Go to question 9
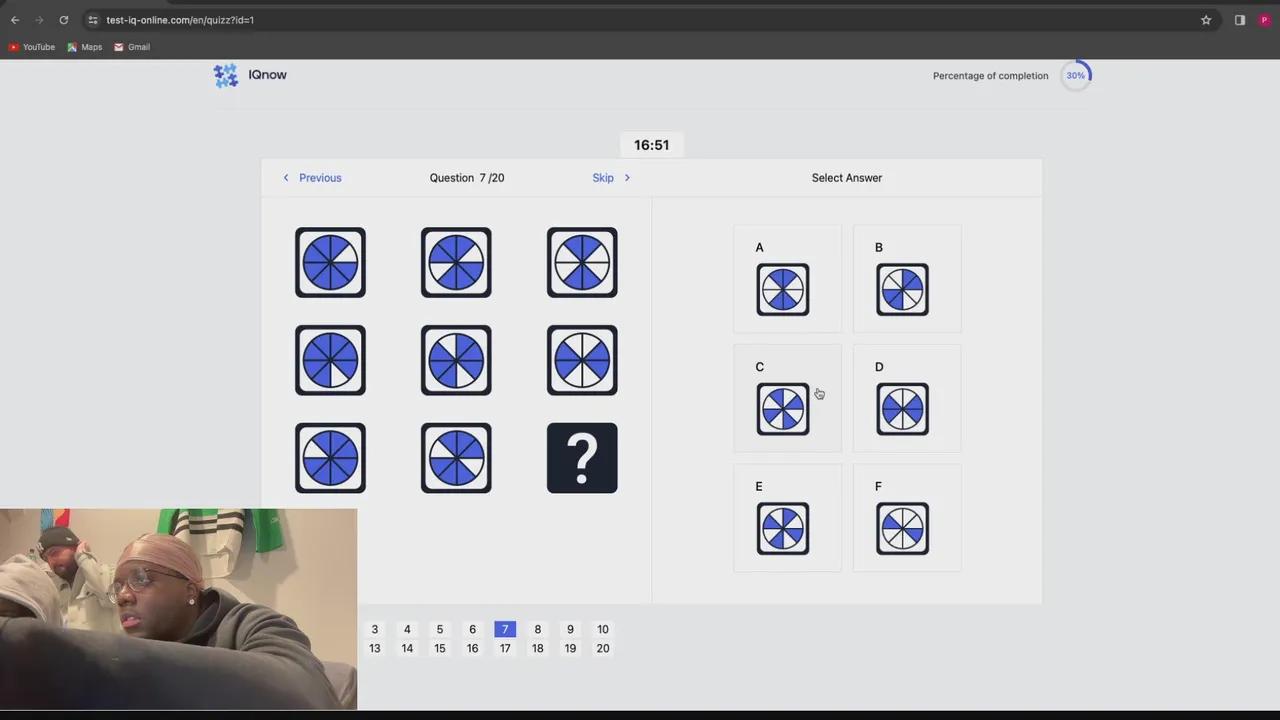1280x720 pixels. point(570,629)
